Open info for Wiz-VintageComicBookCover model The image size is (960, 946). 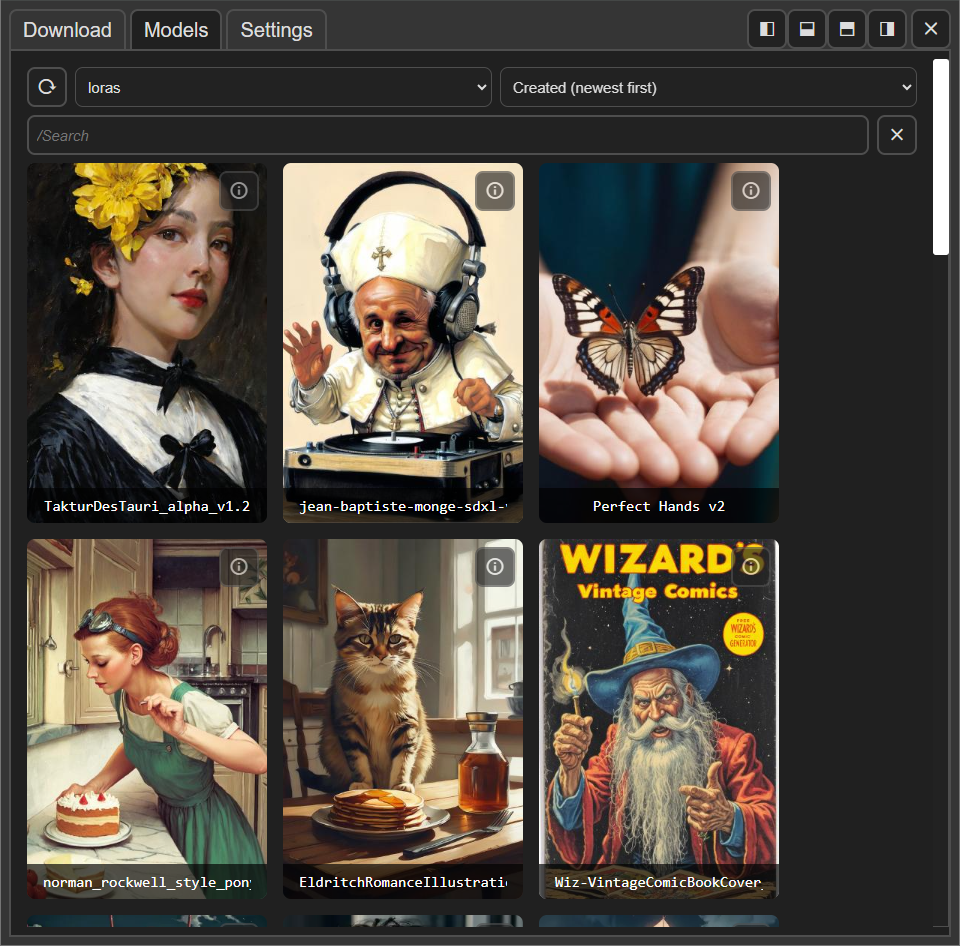(751, 566)
